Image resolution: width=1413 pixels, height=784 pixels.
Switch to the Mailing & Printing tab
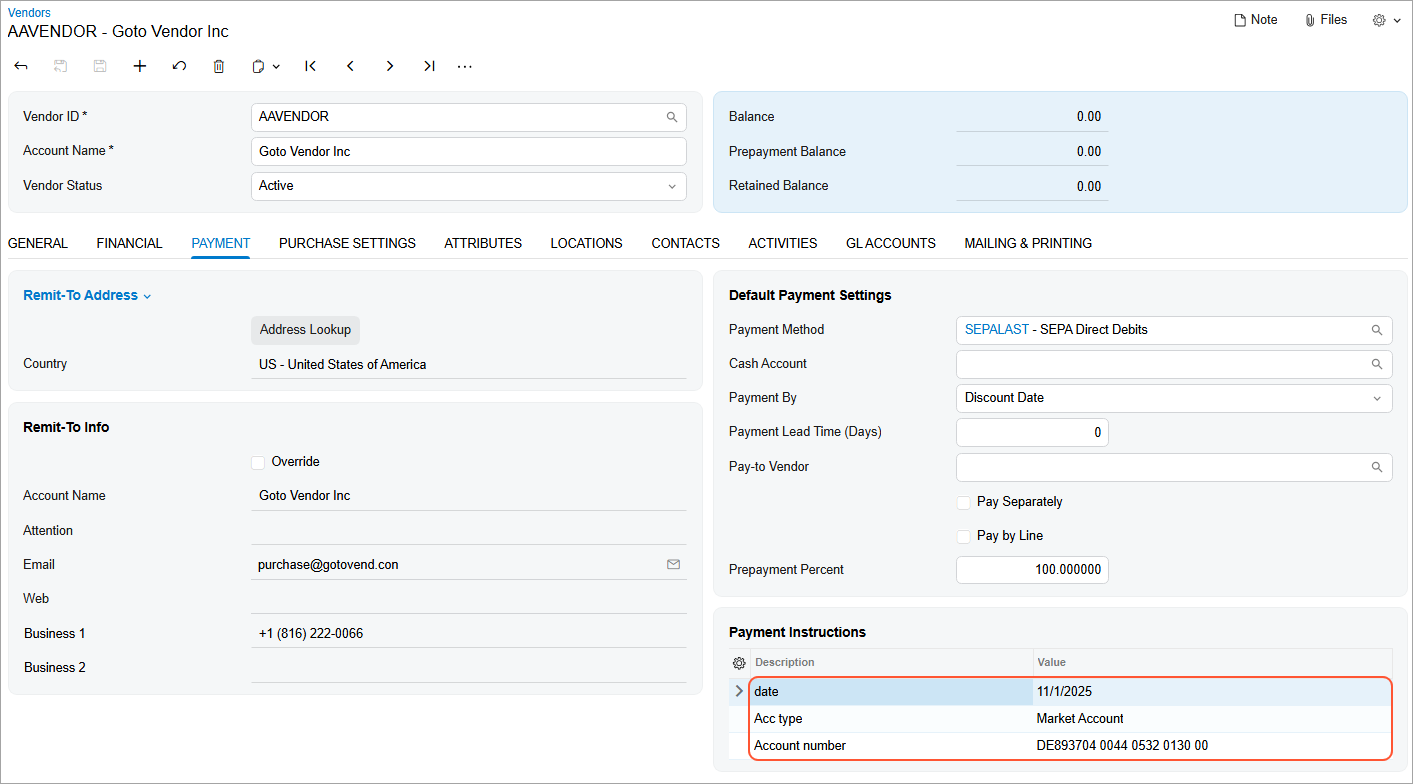[x=1028, y=243]
